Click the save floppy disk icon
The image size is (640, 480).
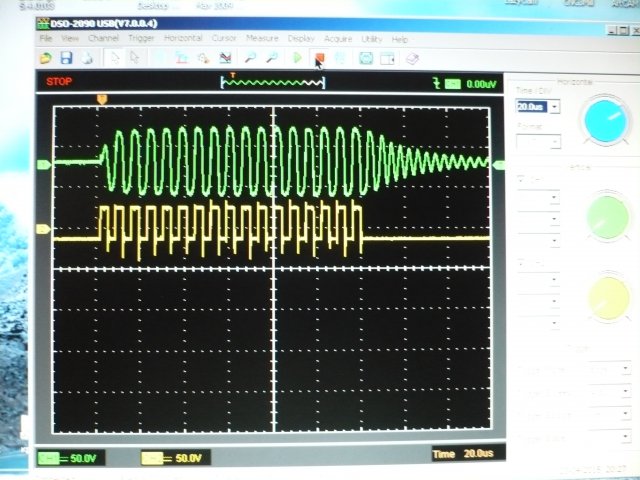[x=66, y=59]
